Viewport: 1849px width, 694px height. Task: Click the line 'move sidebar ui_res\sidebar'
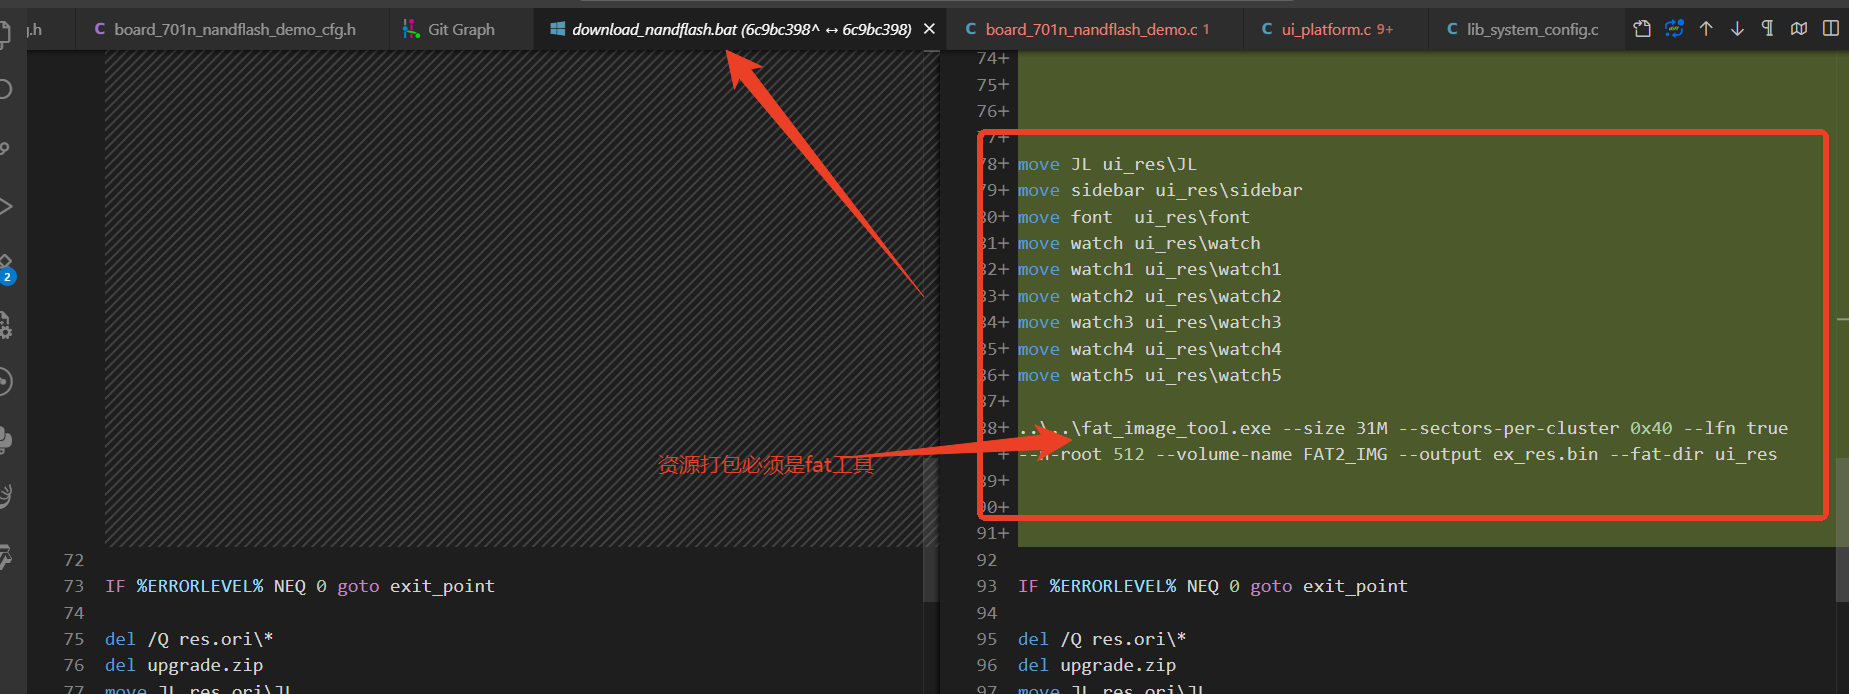click(x=1160, y=190)
